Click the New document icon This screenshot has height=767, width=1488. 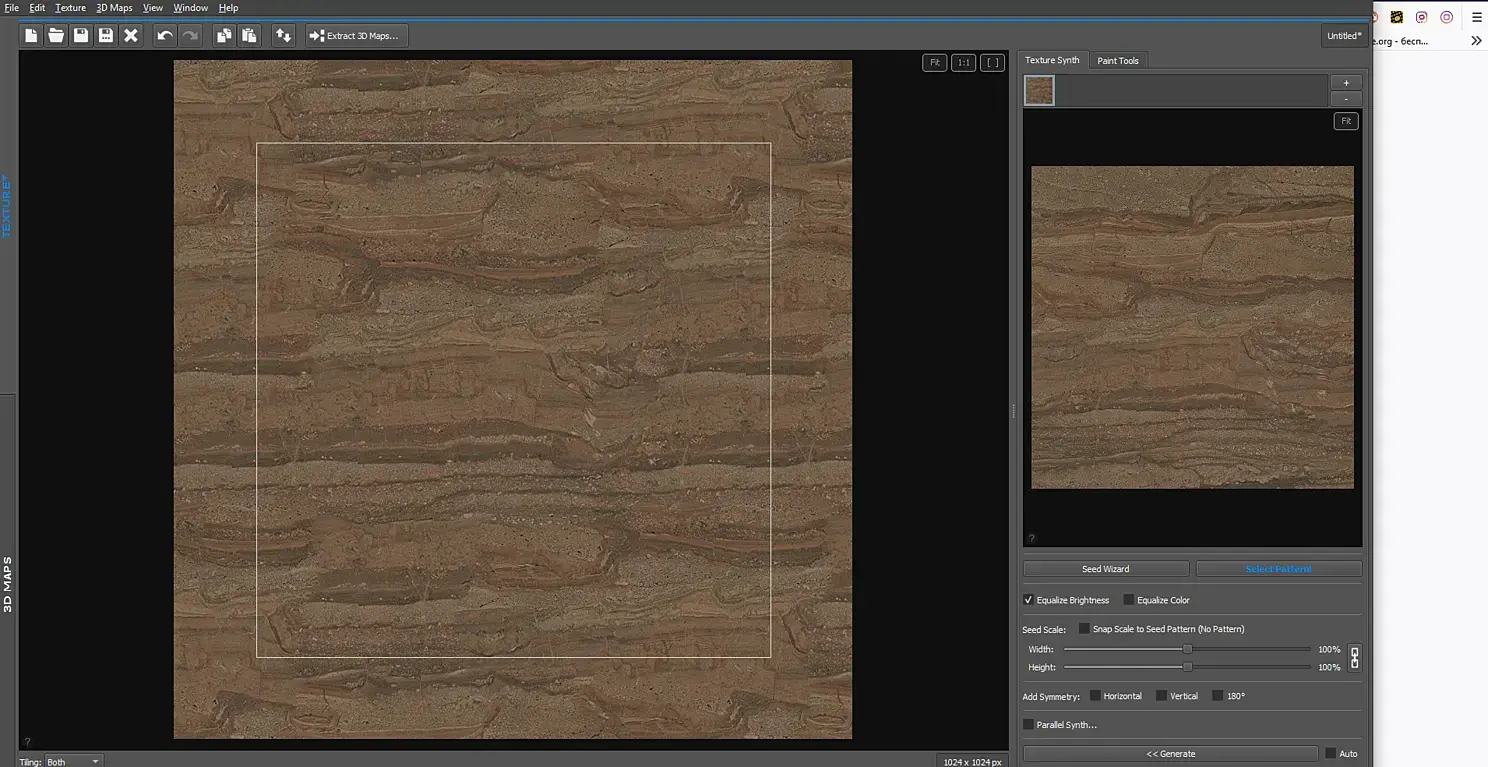[32, 36]
